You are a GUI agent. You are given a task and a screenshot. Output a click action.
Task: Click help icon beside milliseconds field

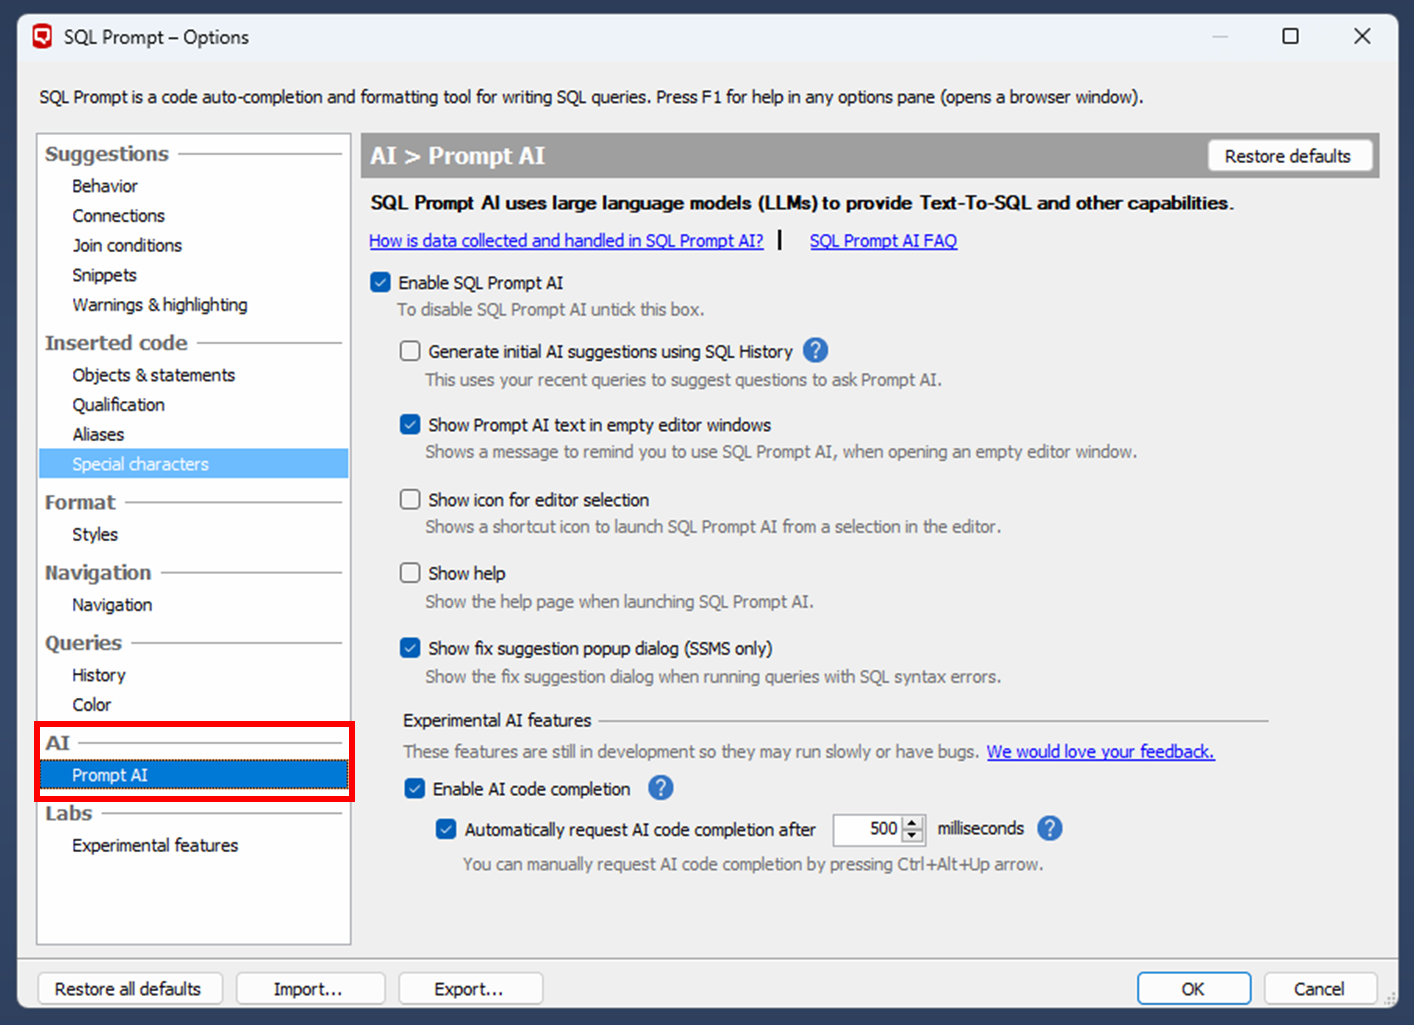[x=1049, y=828]
